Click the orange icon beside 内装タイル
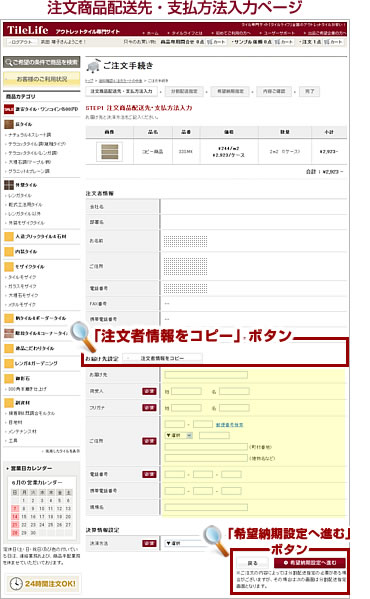 [x=9, y=251]
